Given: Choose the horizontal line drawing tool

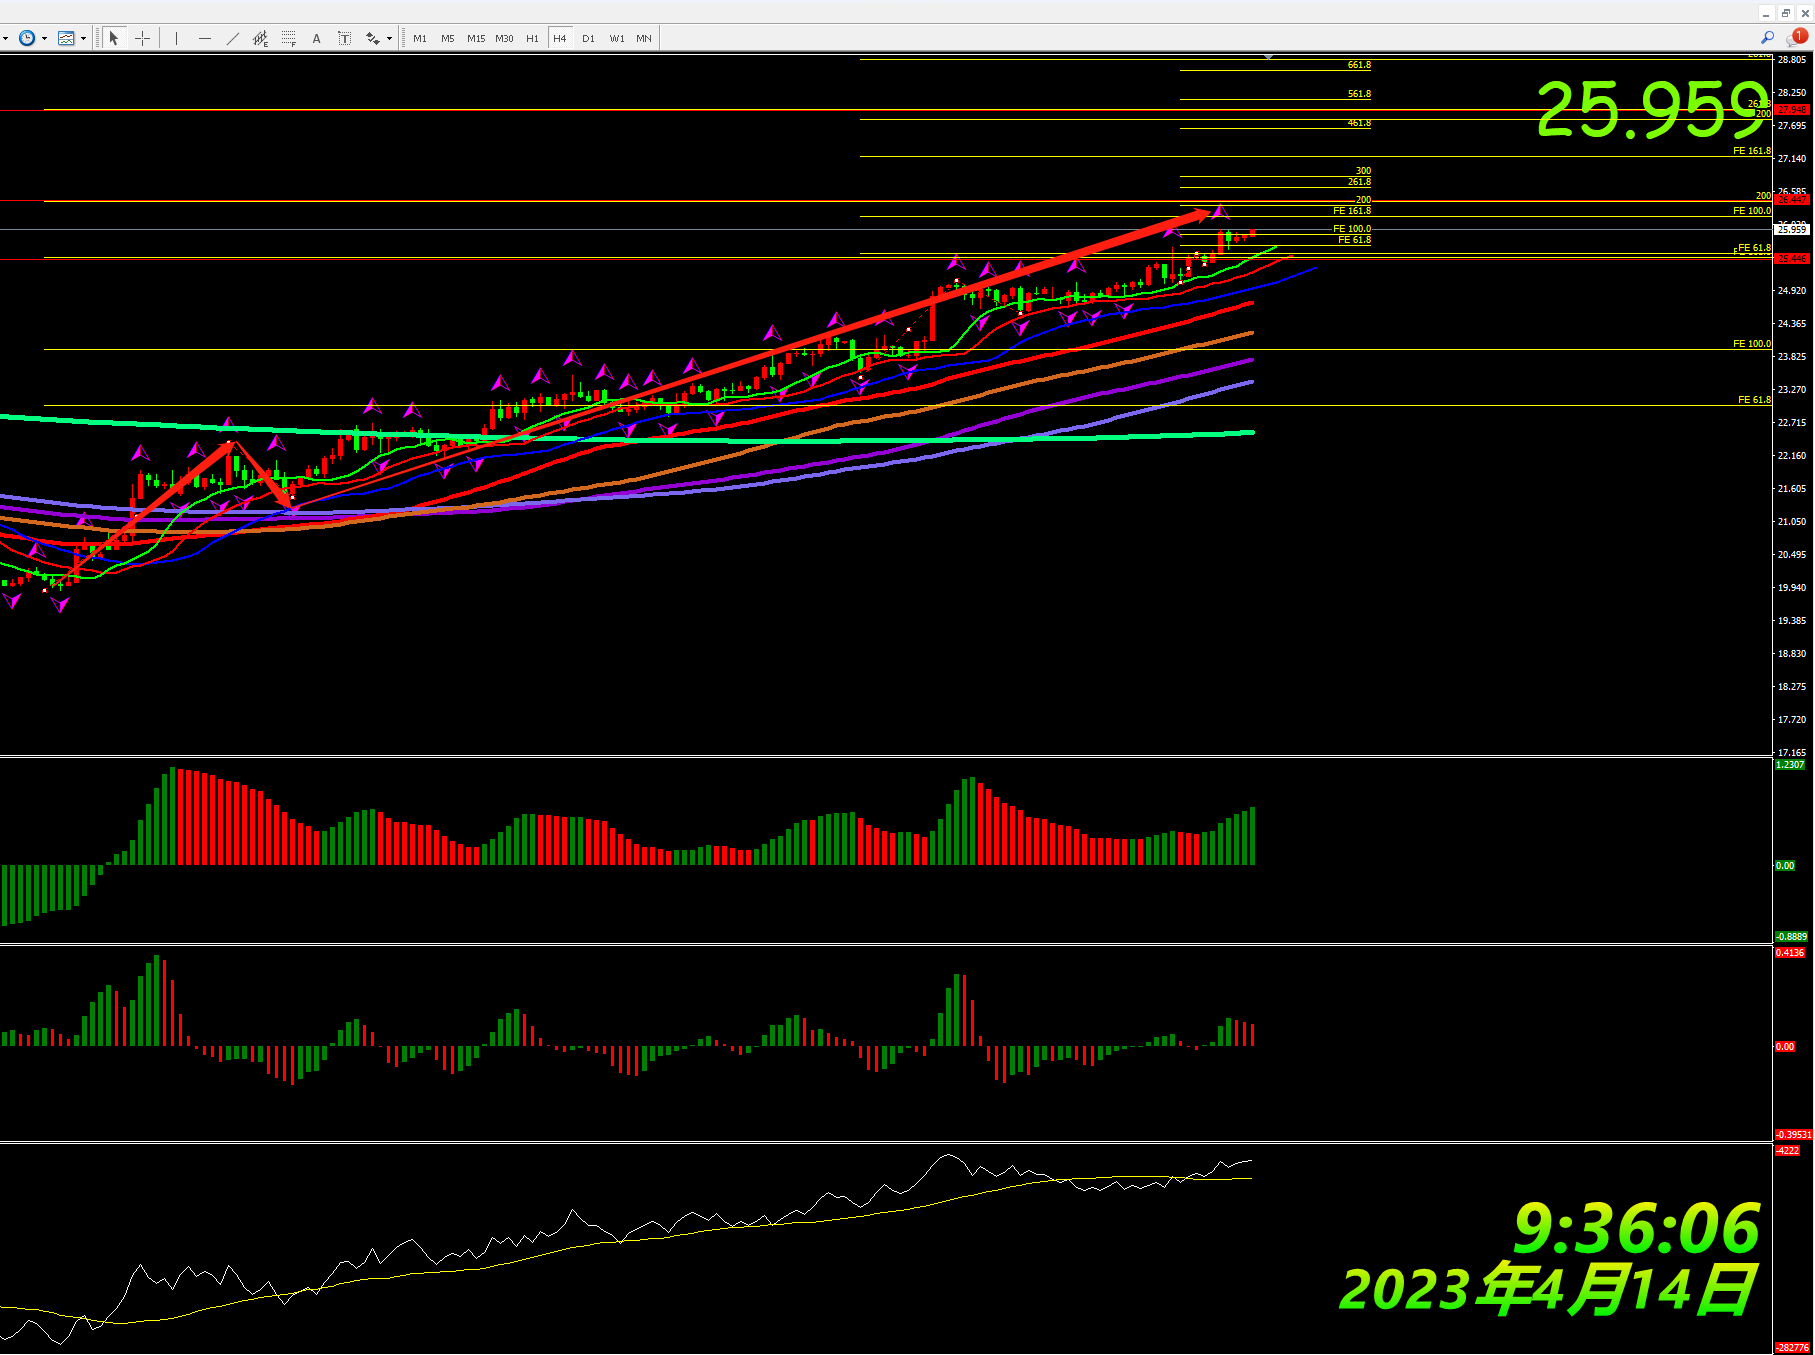Looking at the screenshot, I should (205, 38).
